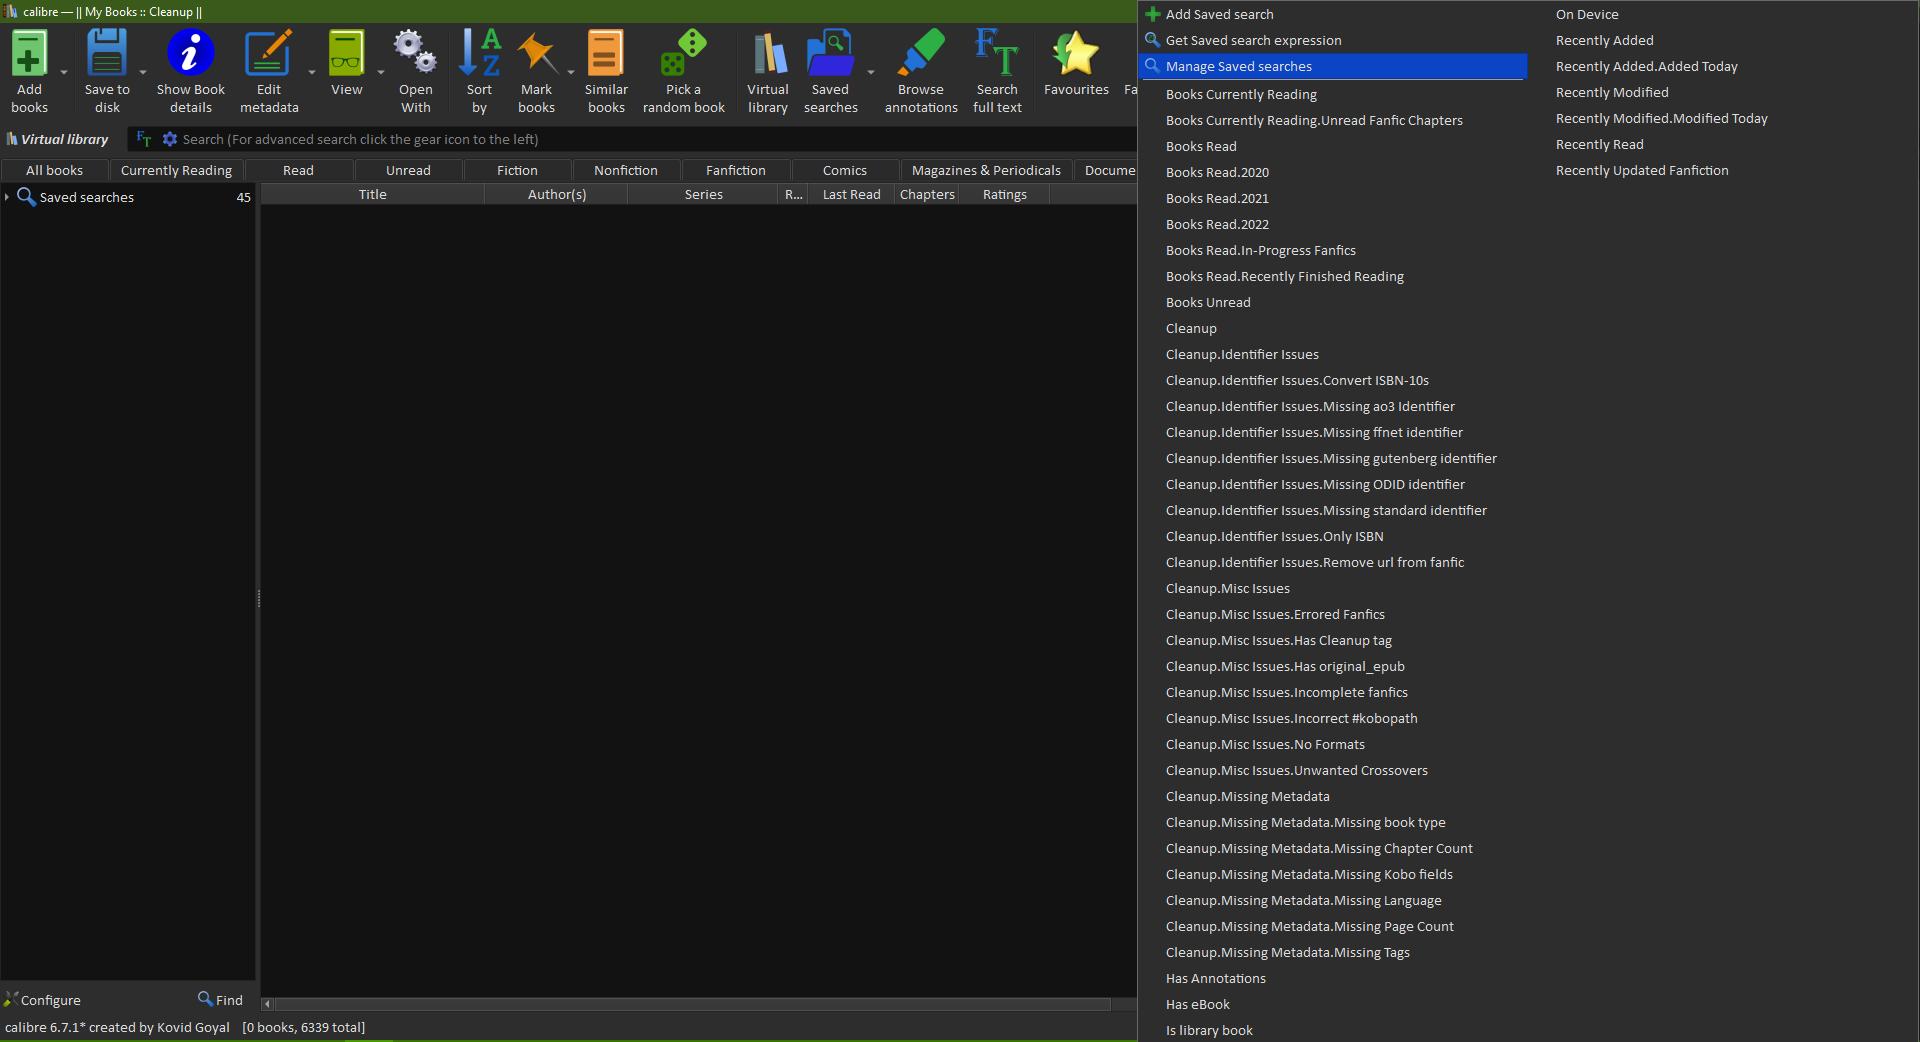Click the Mark books pin icon
Screen dimensions: 1920x1042
coord(536,53)
